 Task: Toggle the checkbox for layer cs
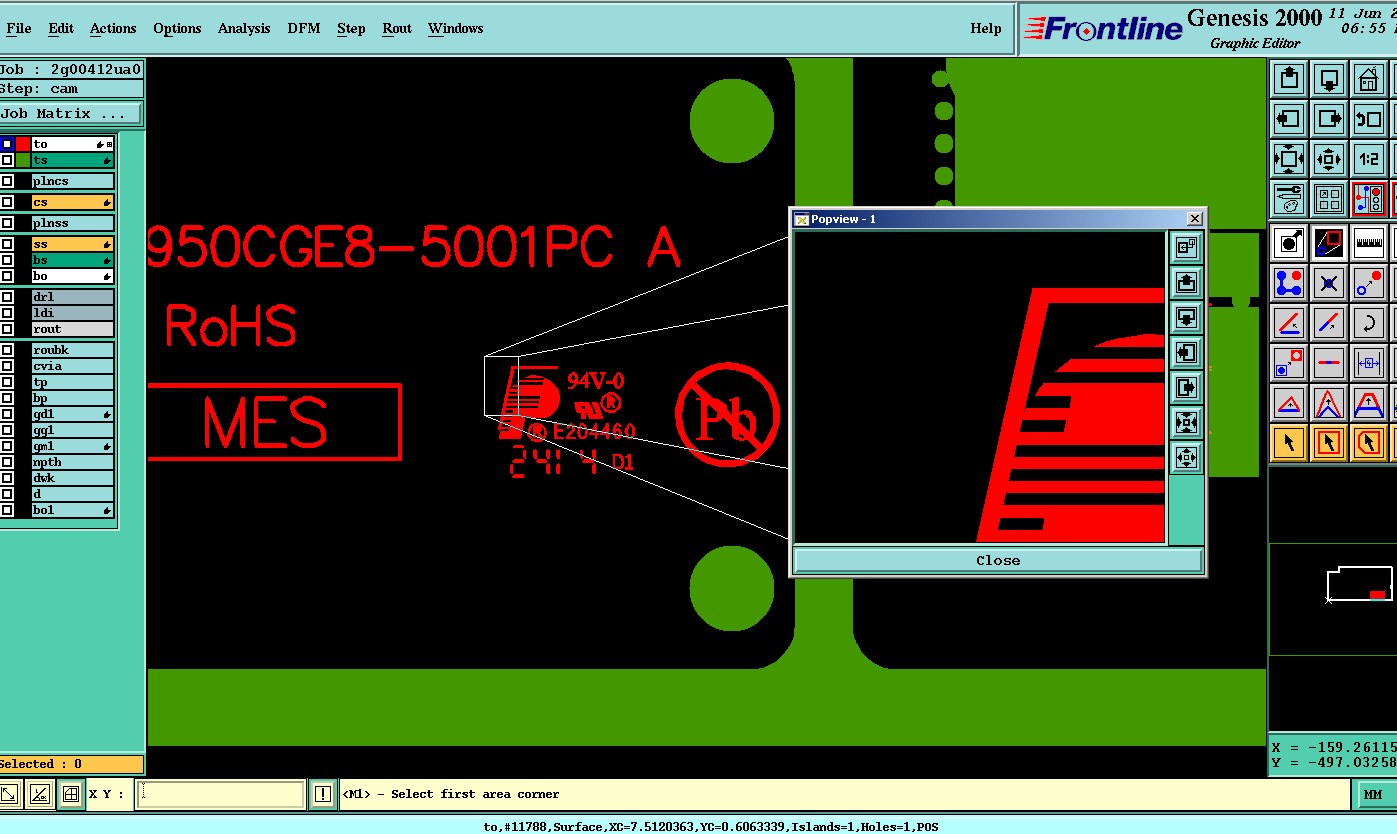coord(7,202)
